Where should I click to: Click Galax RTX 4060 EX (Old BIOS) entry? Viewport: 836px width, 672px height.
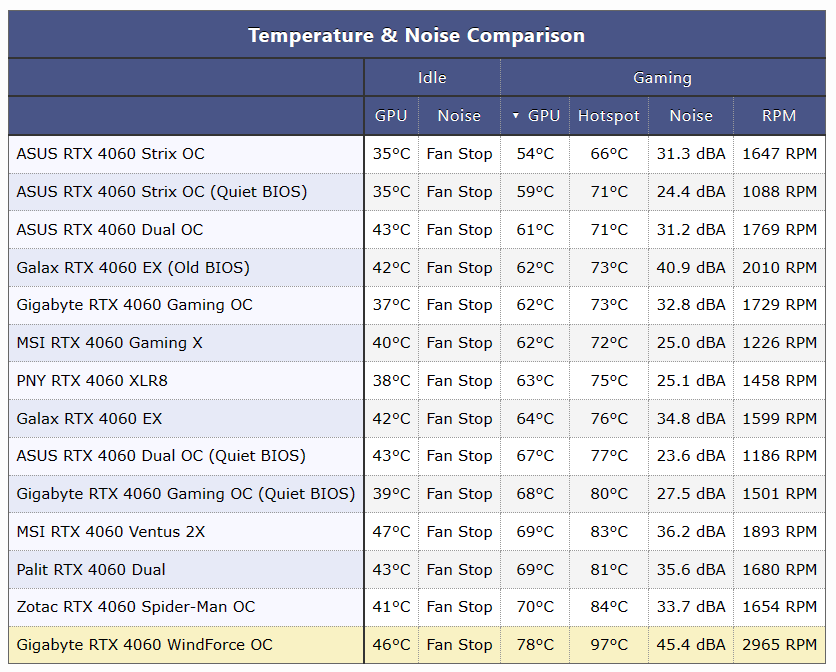coord(133,268)
